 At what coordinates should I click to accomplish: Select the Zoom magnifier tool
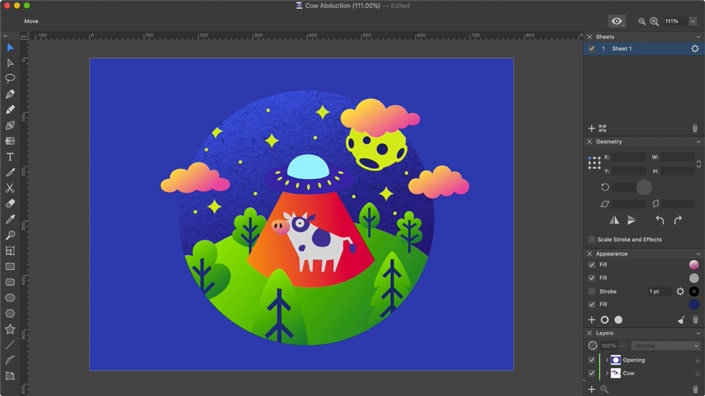[10, 235]
